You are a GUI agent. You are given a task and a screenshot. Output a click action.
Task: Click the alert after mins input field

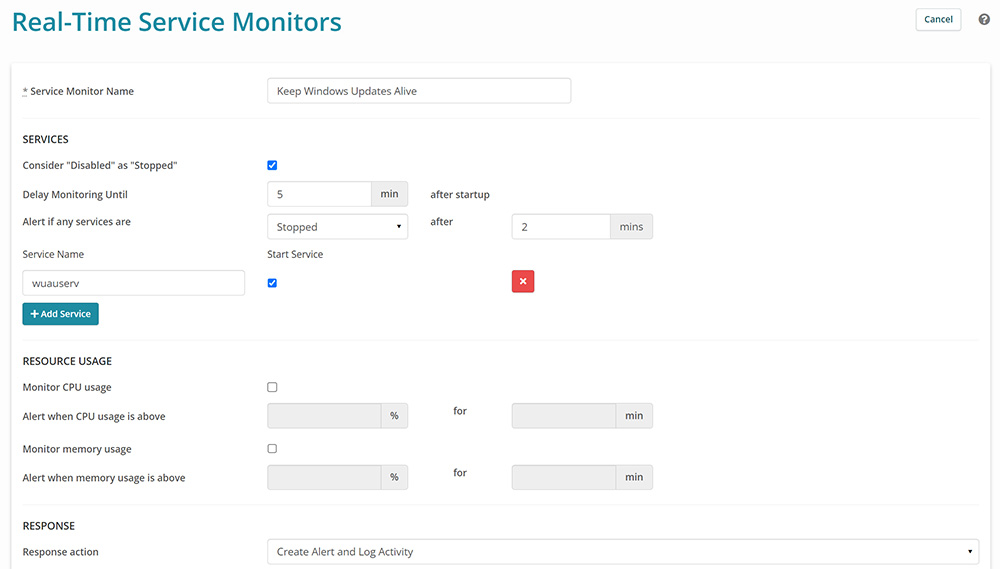pyautogui.click(x=561, y=227)
